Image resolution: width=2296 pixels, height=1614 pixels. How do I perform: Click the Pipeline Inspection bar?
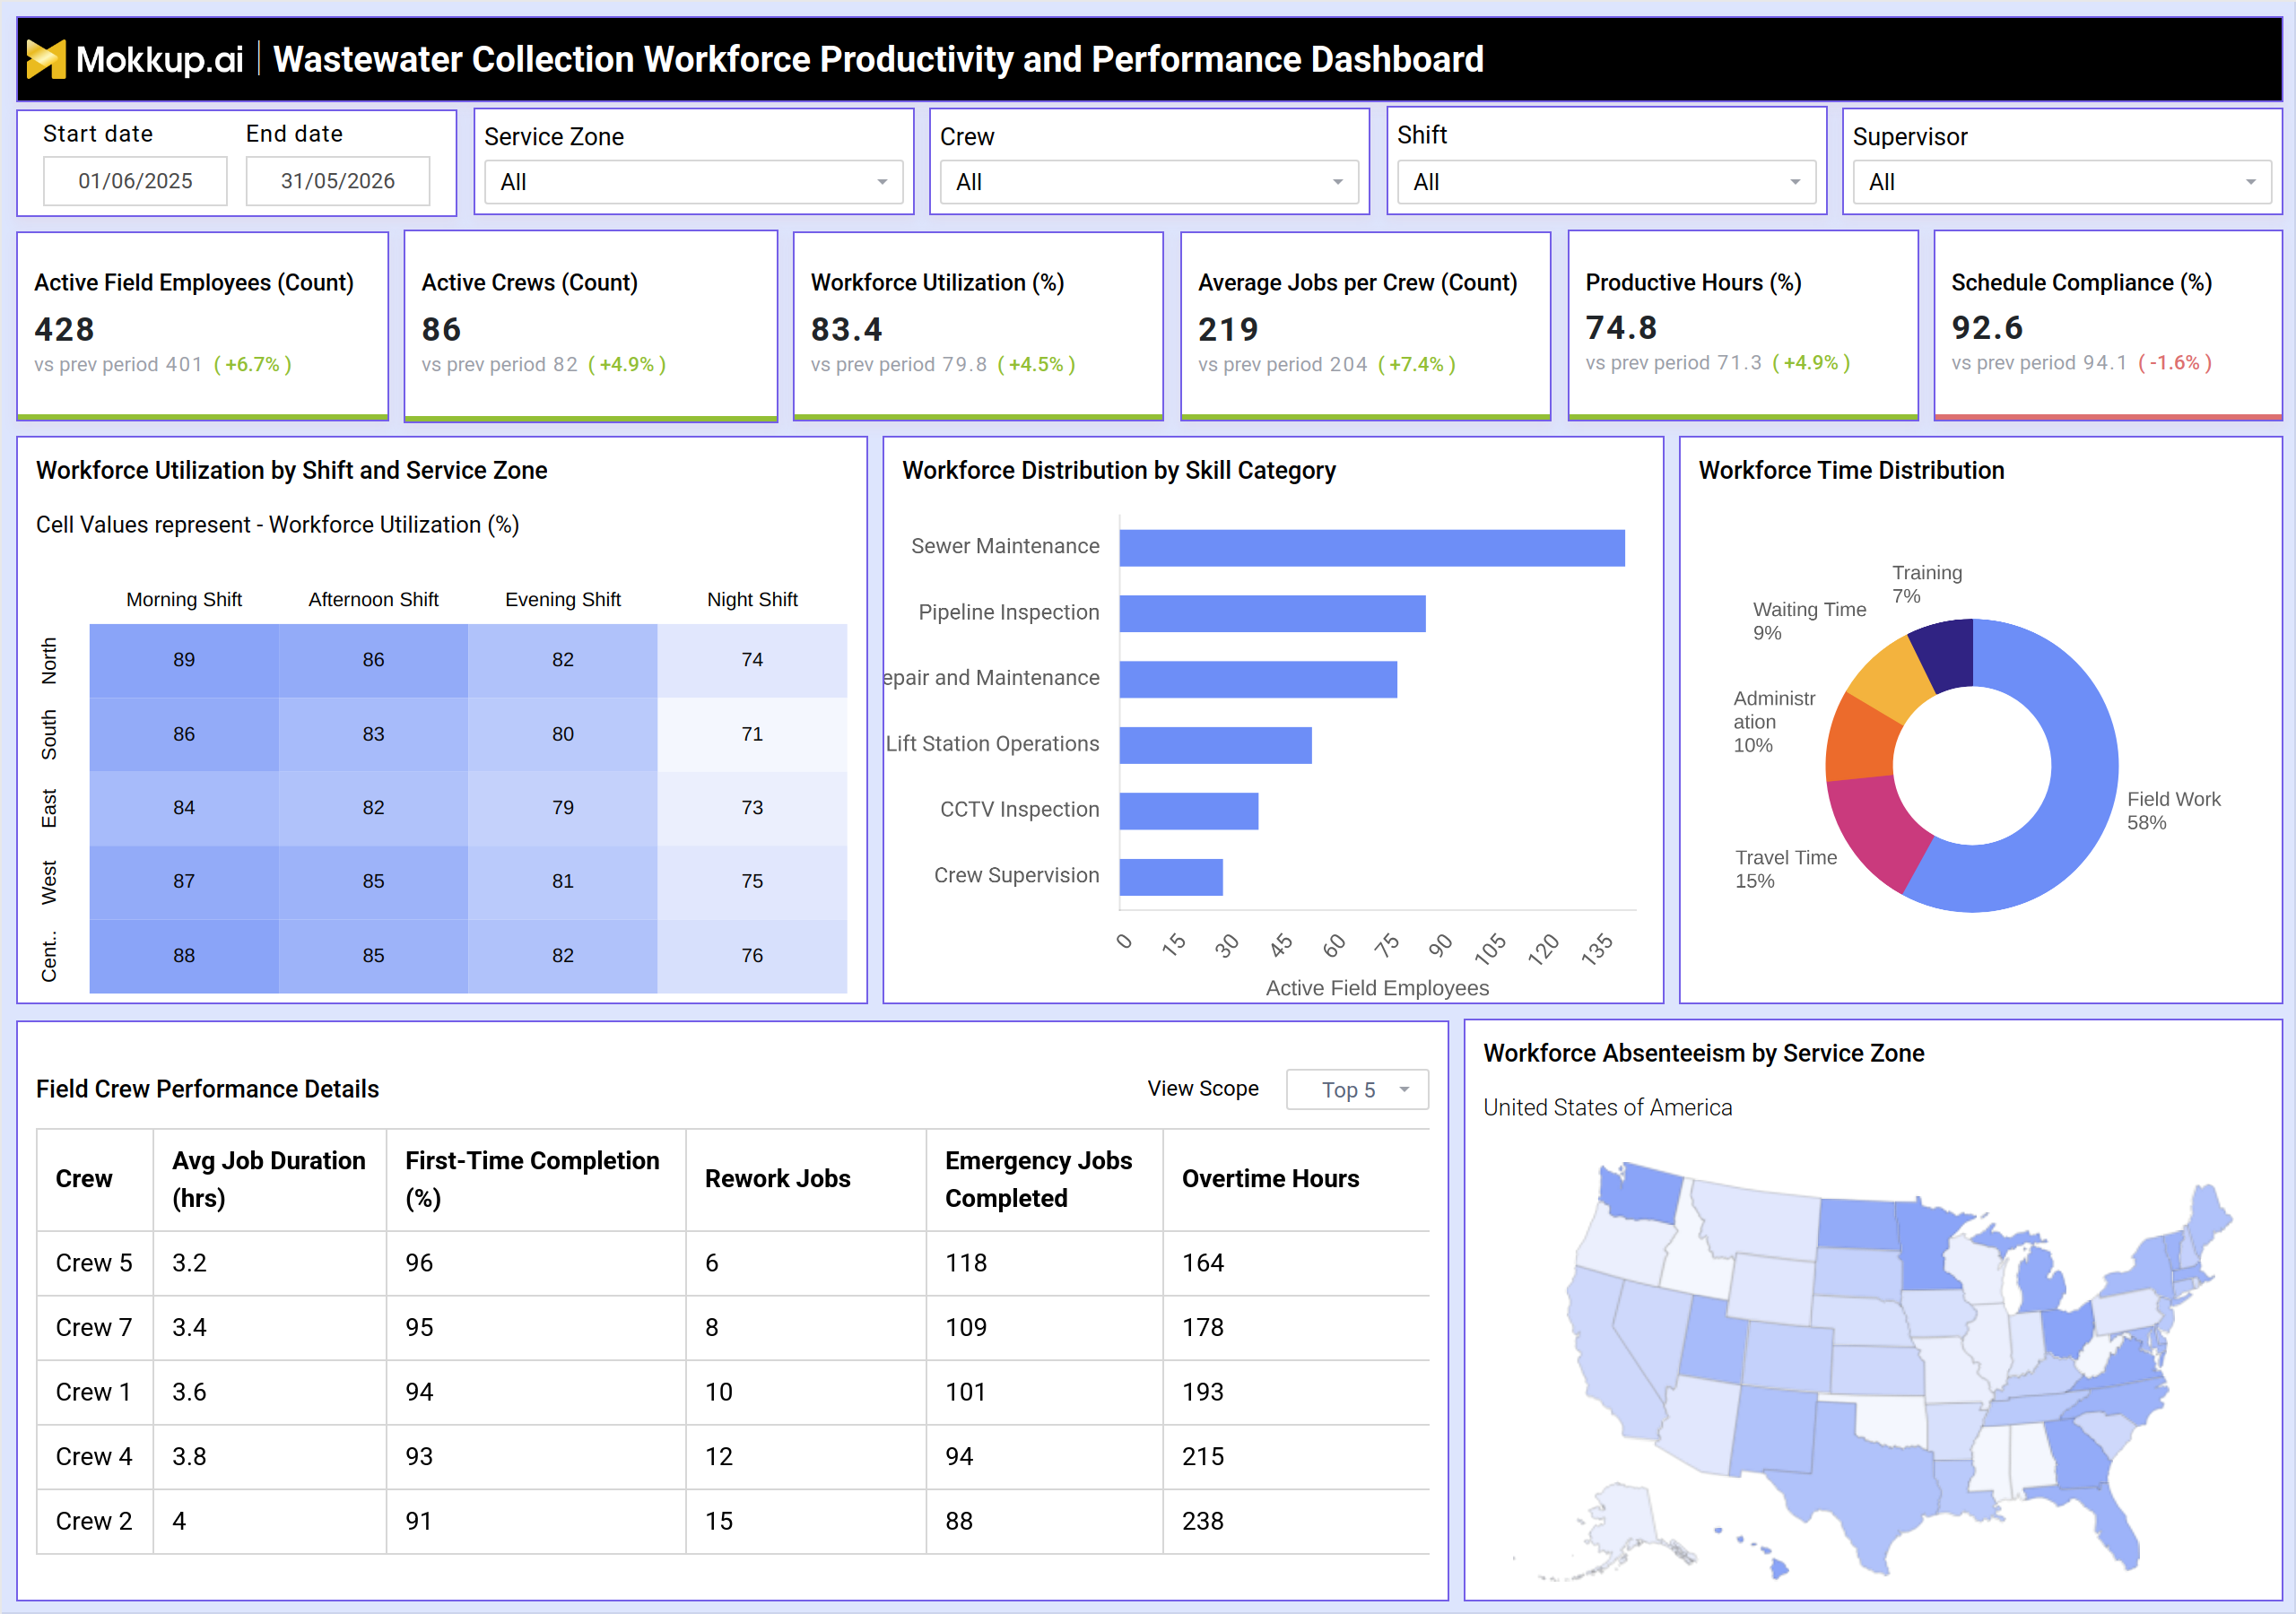tap(1272, 614)
